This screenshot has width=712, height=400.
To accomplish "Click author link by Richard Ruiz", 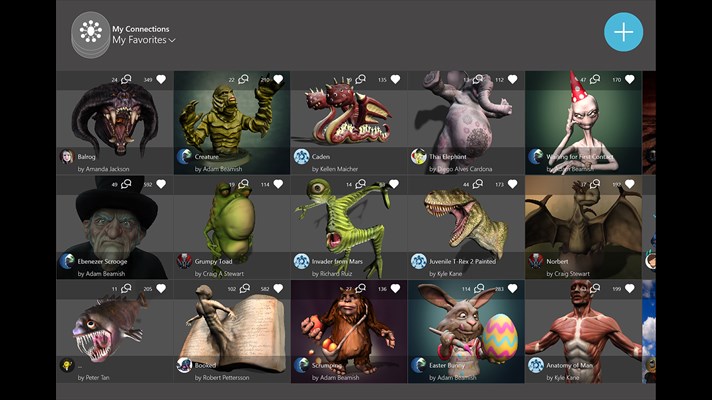I will (x=332, y=274).
